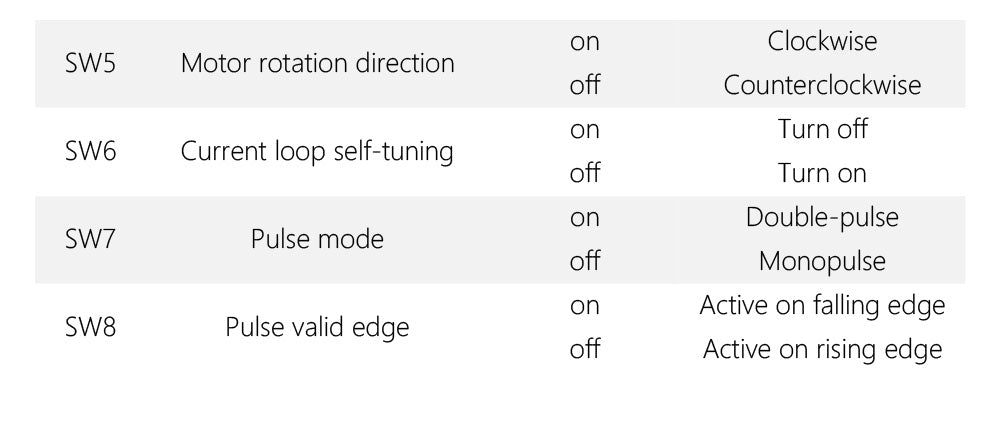Click the Pulse valid edge cell
The height and width of the screenshot is (421, 1000).
[x=317, y=327]
